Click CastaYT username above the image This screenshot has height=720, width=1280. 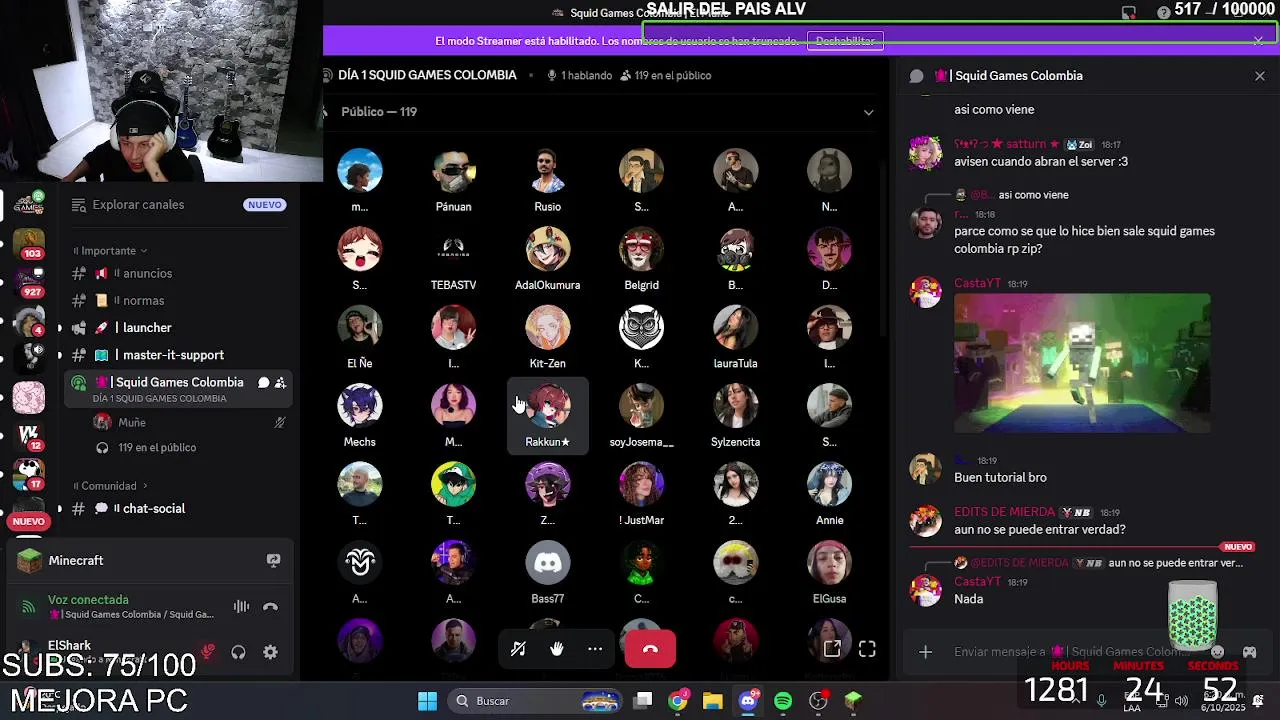pyautogui.click(x=977, y=284)
